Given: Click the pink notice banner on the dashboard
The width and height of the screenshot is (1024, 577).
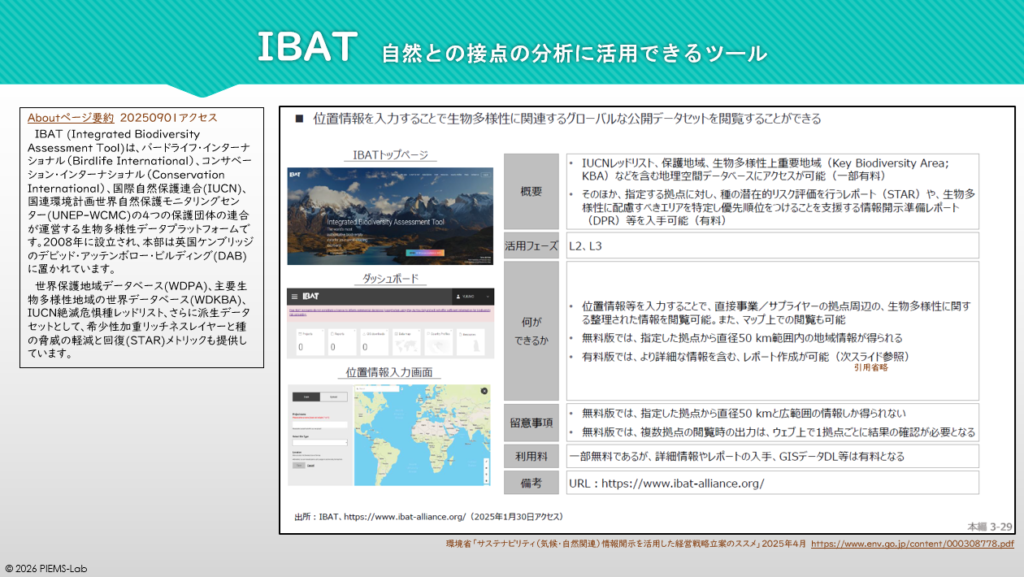Looking at the screenshot, I should 390,312.
